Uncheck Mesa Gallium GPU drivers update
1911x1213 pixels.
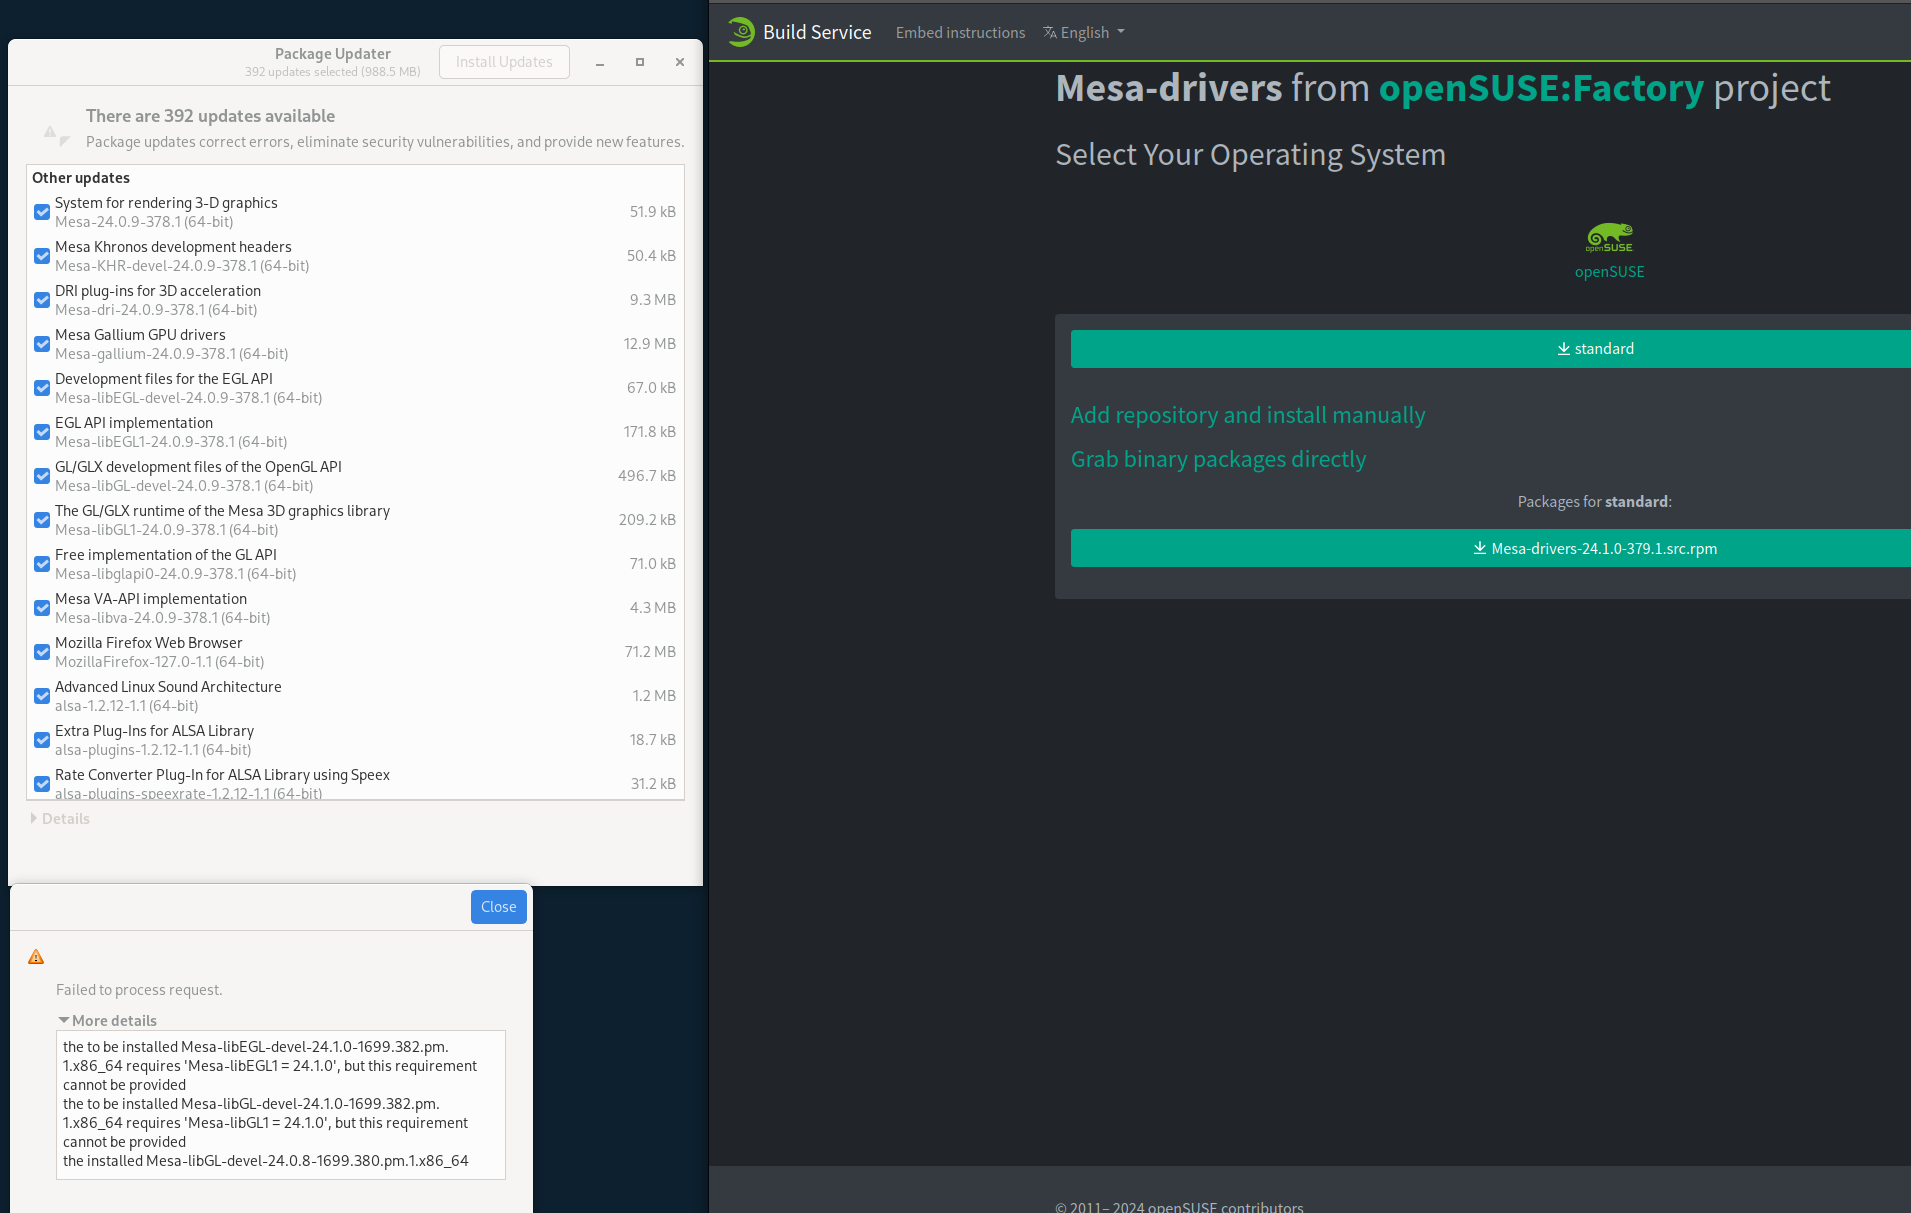pyautogui.click(x=42, y=344)
